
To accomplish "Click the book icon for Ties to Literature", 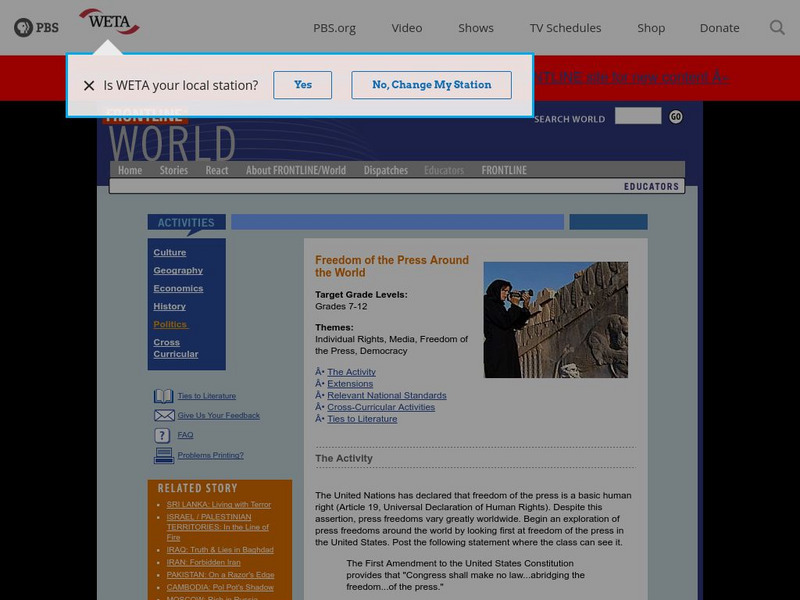I will click(164, 396).
